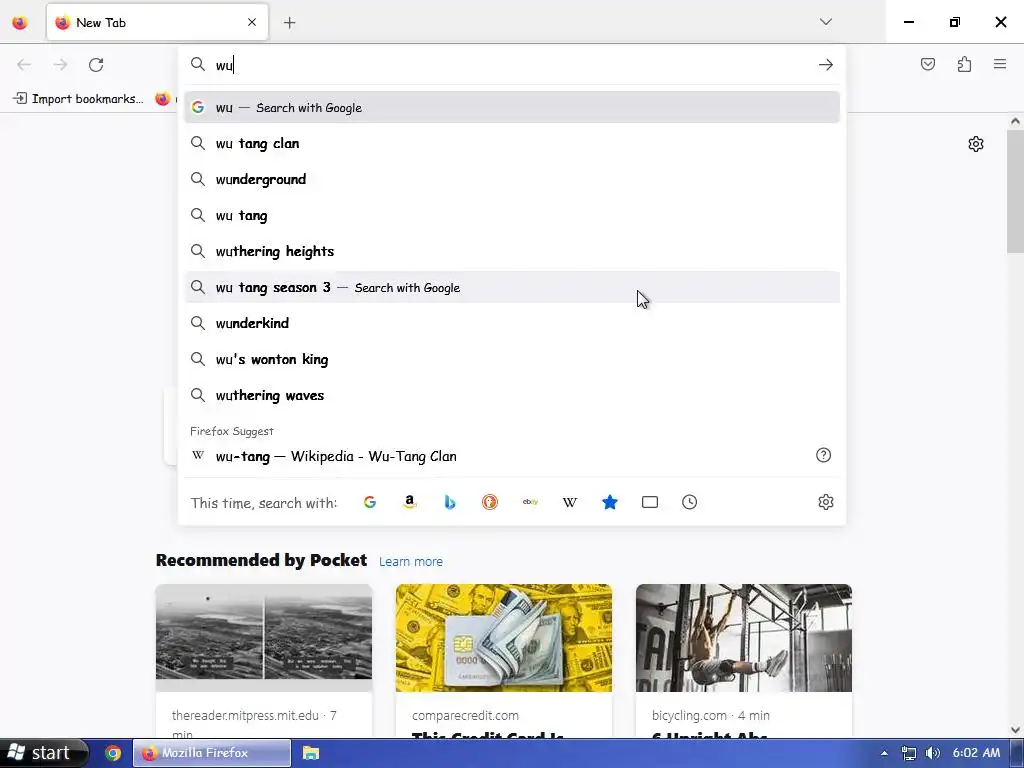This screenshot has height=768, width=1024.
Task: Search bookmarks using the star icon
Action: point(610,502)
